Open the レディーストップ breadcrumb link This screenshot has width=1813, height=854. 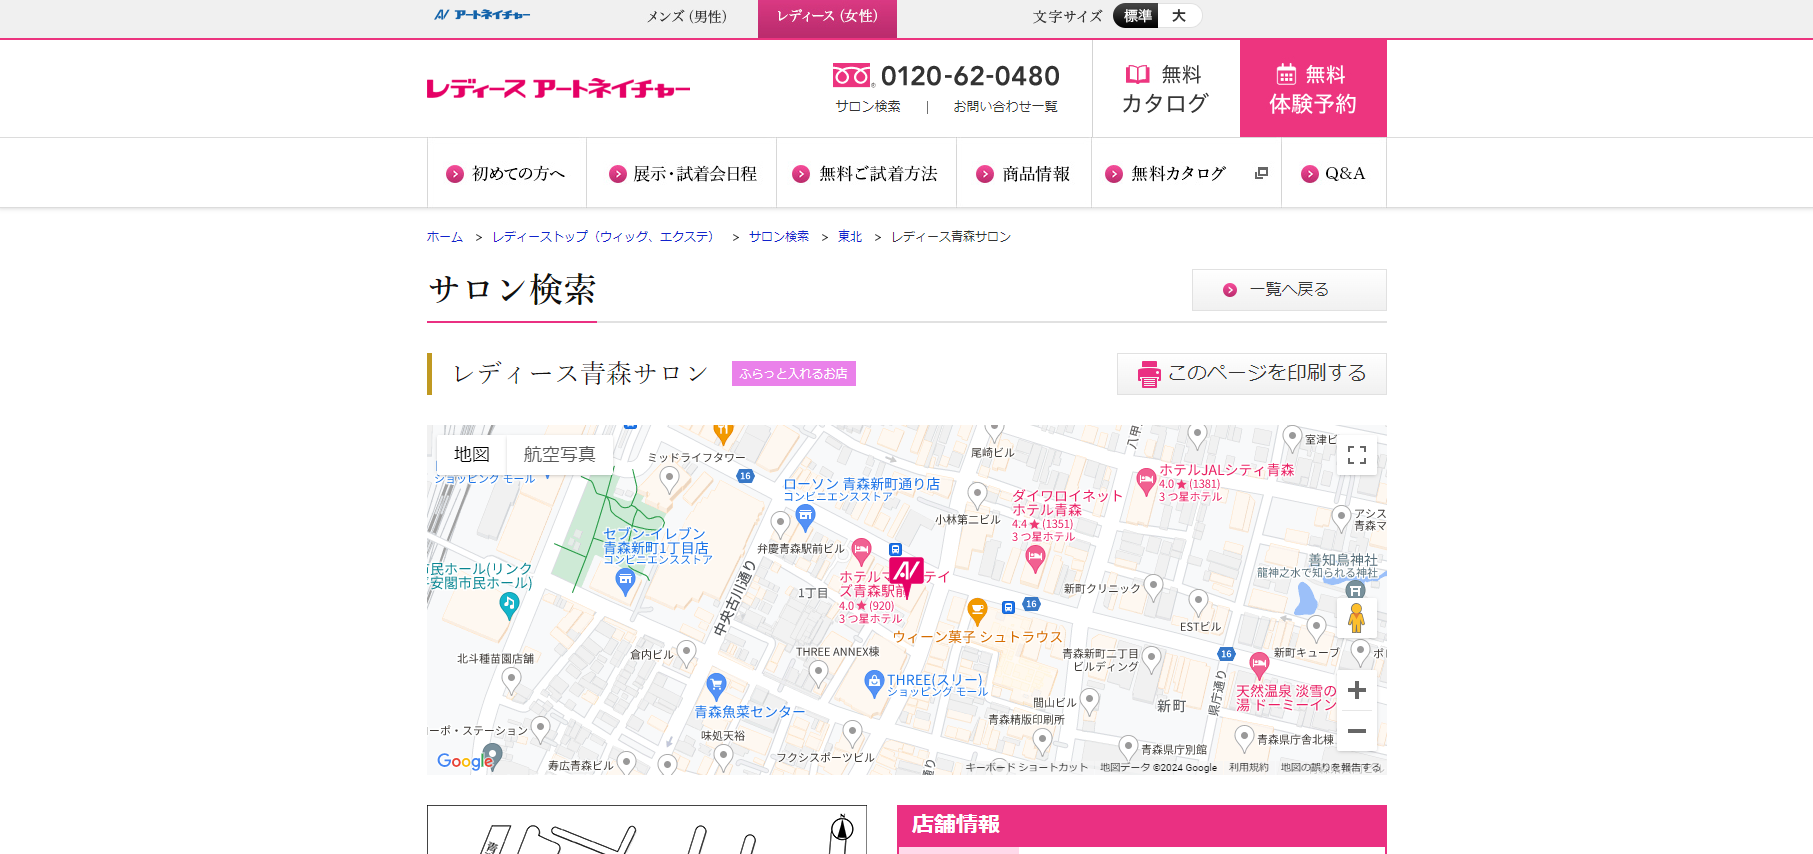pyautogui.click(x=603, y=237)
